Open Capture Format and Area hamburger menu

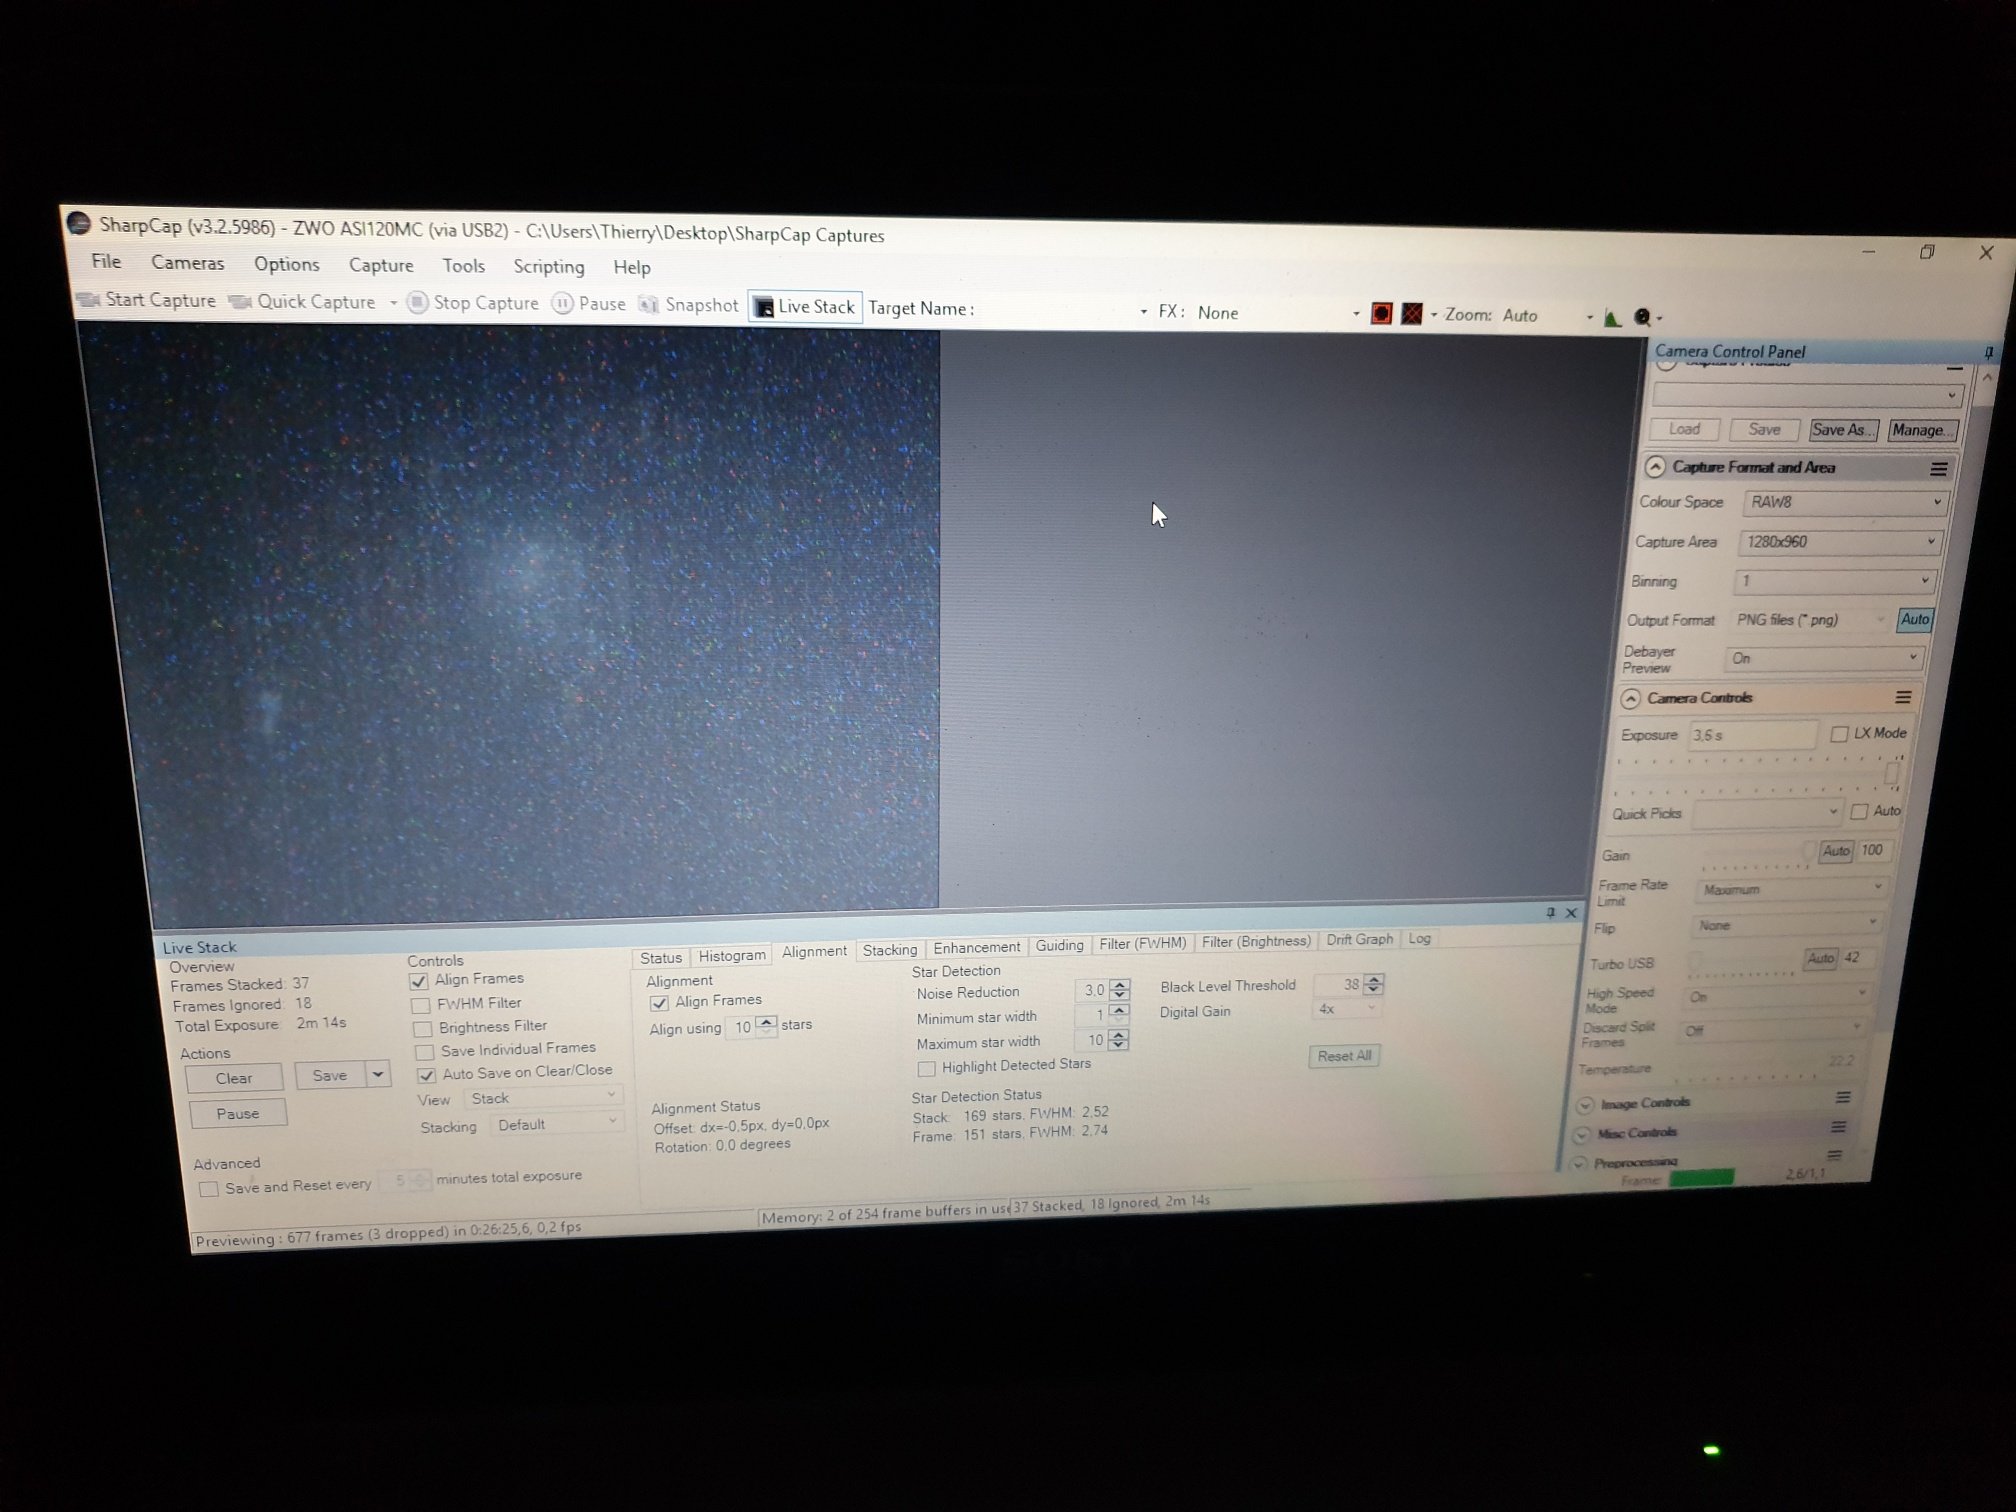click(x=1938, y=469)
